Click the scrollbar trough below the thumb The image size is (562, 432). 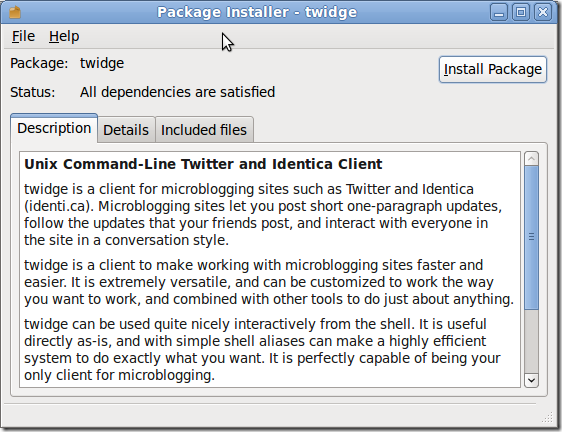(531, 341)
